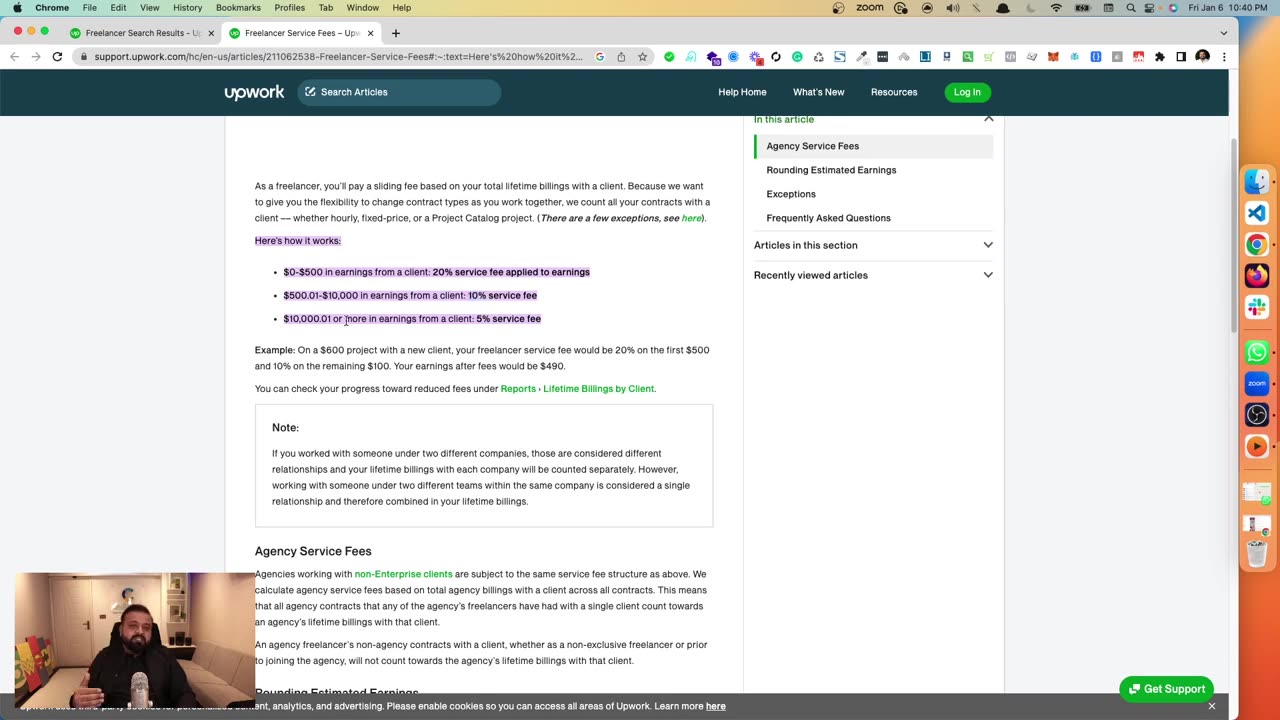Open WhatsApp from the dock
This screenshot has height=720, width=1280.
1257,352
